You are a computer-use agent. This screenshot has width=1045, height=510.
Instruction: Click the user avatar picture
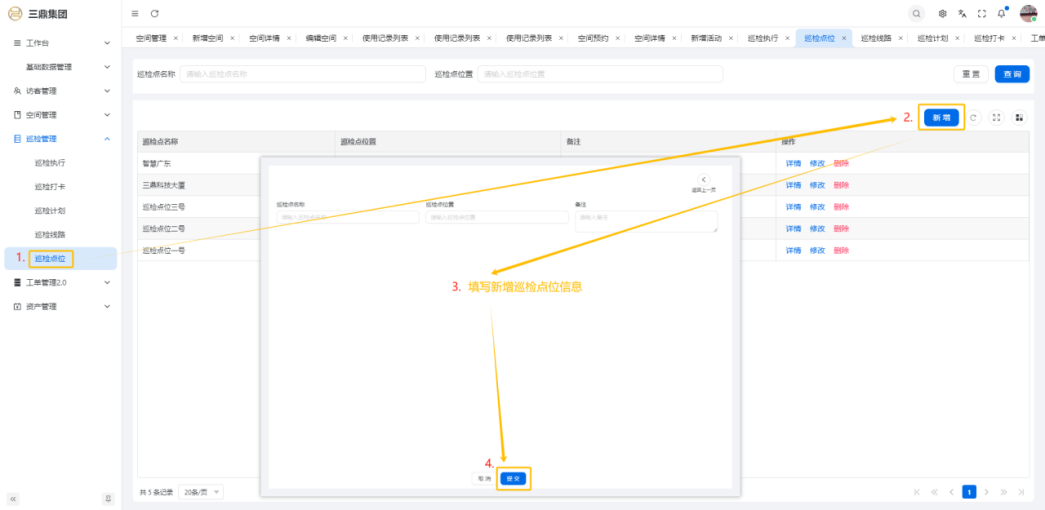1028,13
